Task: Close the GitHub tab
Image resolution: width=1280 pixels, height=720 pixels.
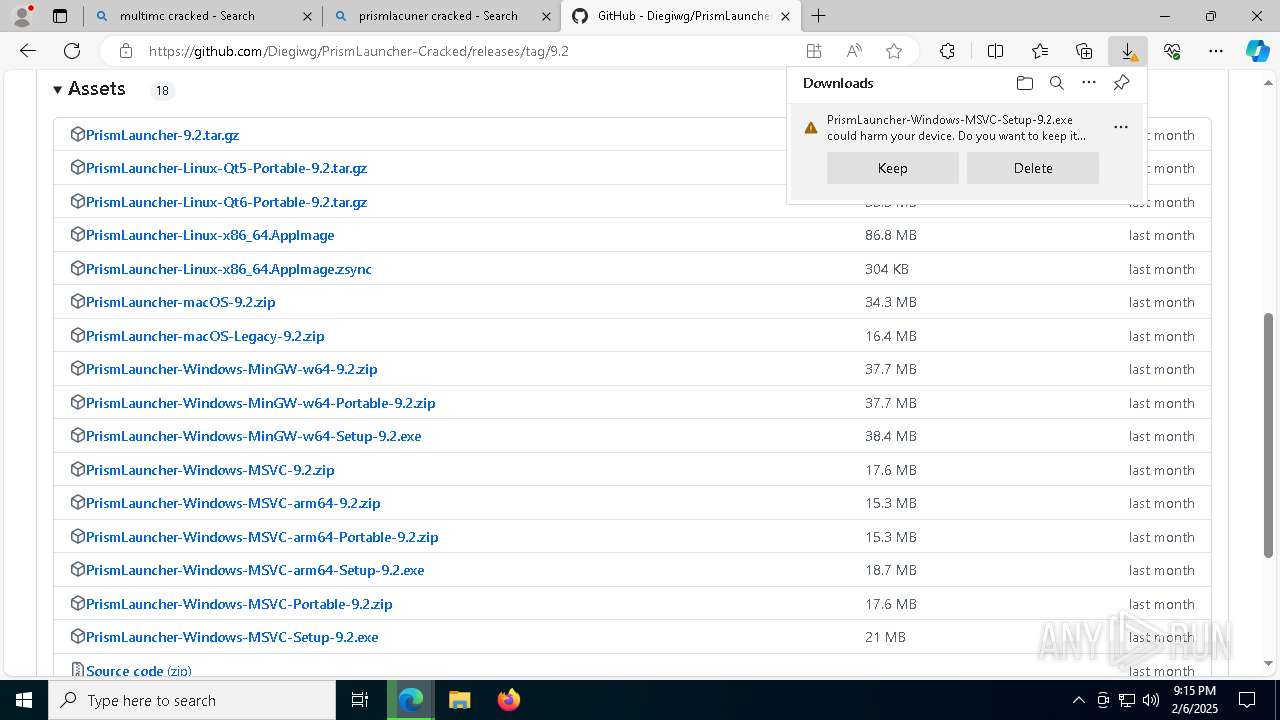Action: coord(786,16)
